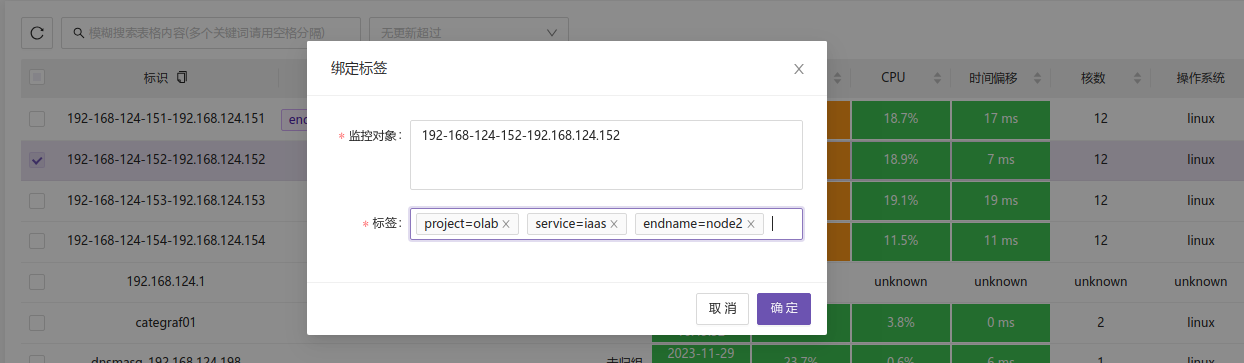Check the categraf01 row checkbox
This screenshot has height=363, width=1244.
pyautogui.click(x=37, y=323)
